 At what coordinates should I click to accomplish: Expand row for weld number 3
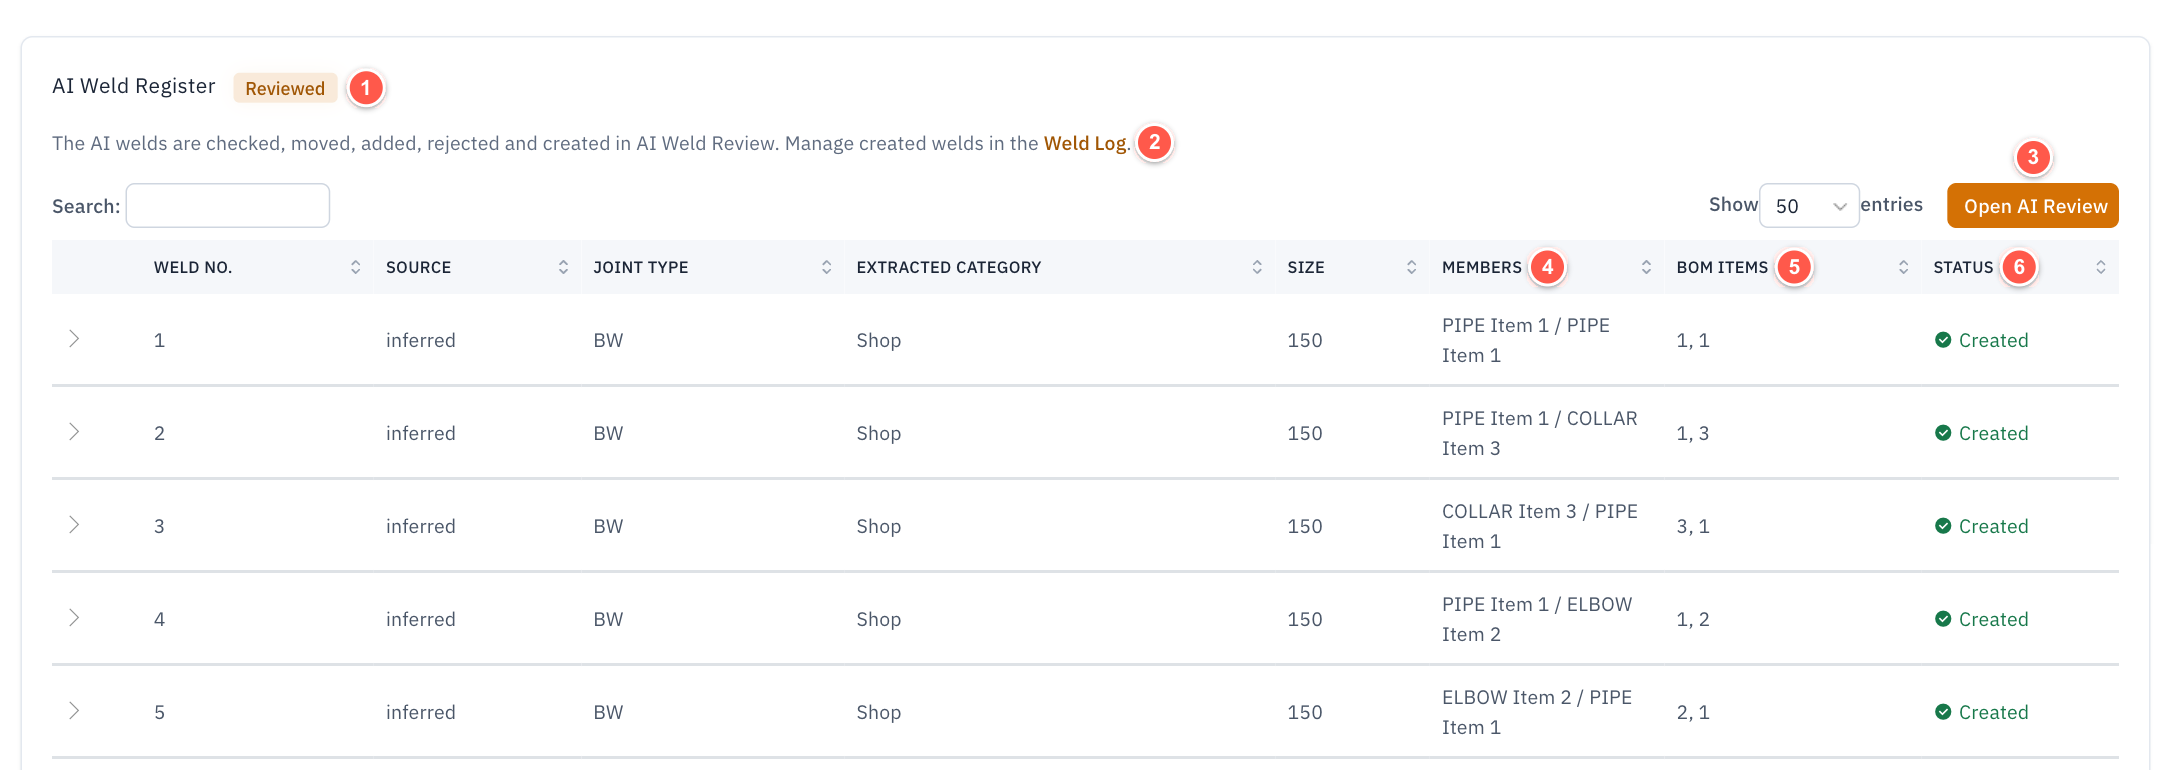(x=74, y=525)
